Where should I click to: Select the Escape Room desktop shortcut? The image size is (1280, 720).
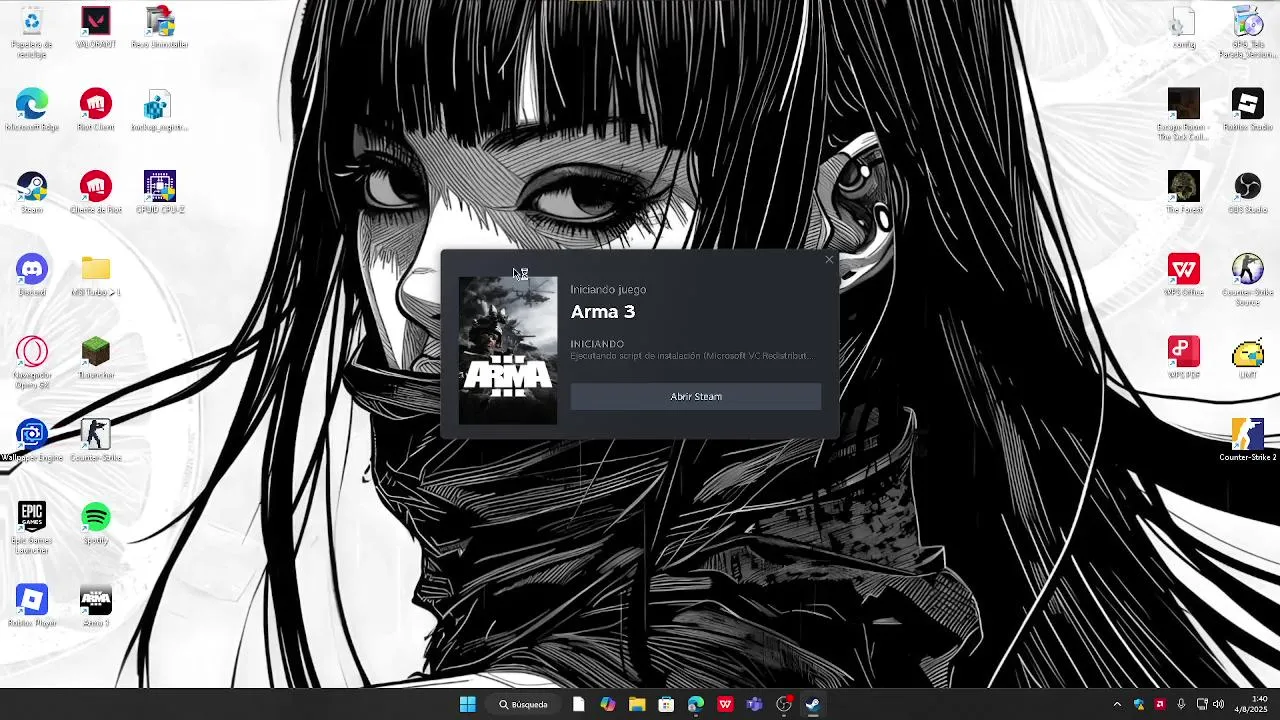click(1184, 115)
